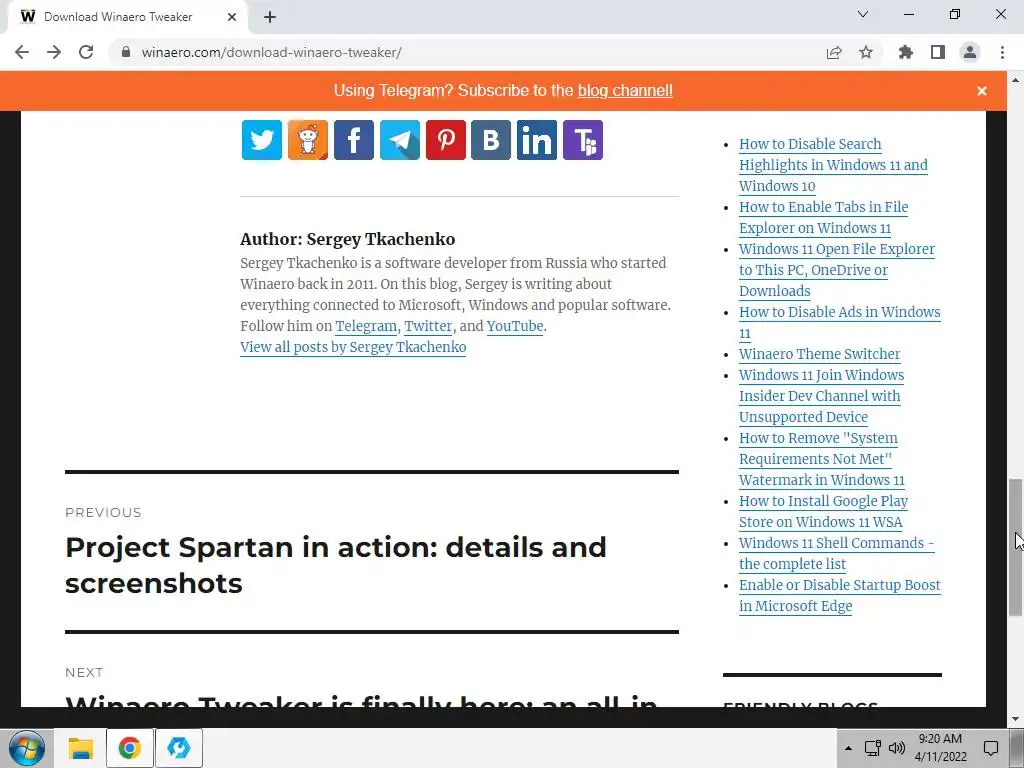Screen dimensions: 1024x768
Task: Pin the page with Pinterest icon
Action: (x=445, y=140)
